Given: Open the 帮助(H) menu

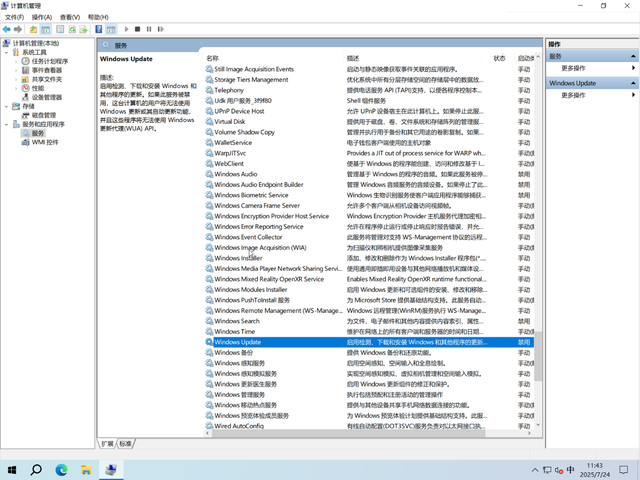Looking at the screenshot, I should tap(98, 17).
